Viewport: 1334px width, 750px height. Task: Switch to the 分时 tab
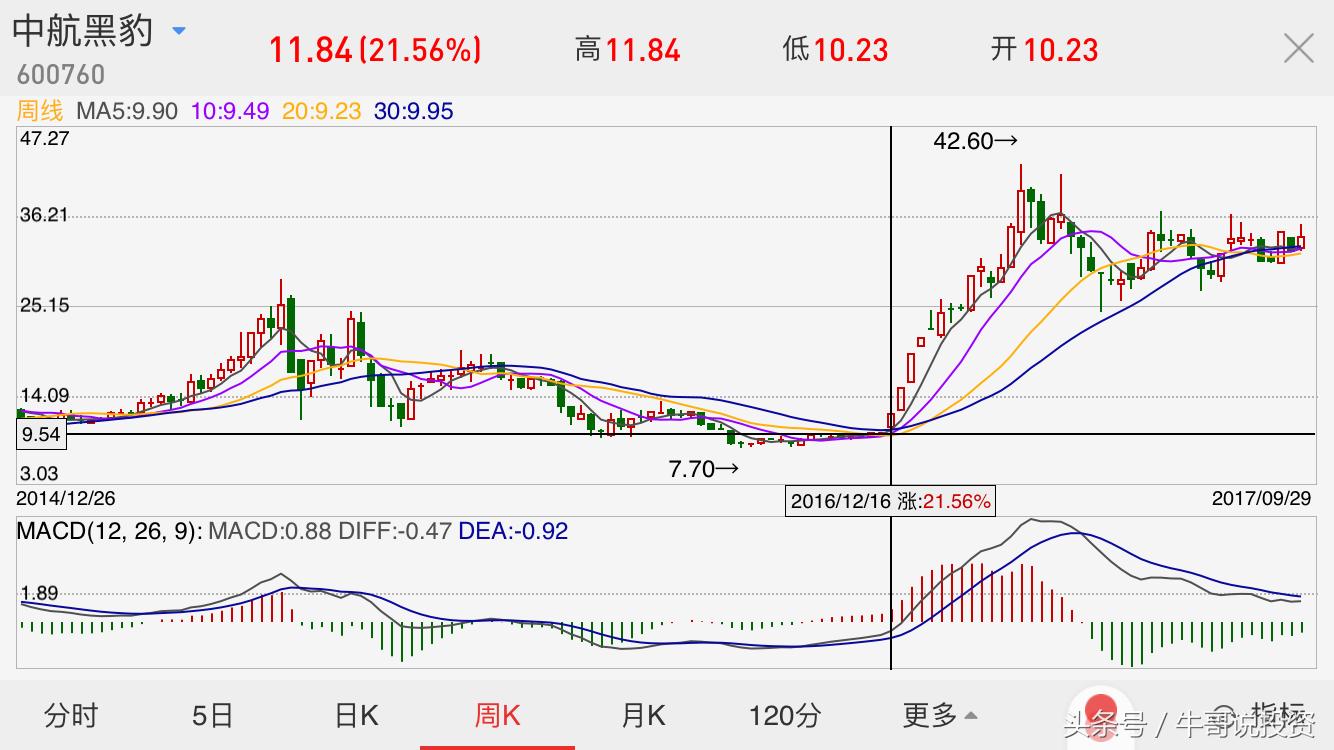pos(72,715)
